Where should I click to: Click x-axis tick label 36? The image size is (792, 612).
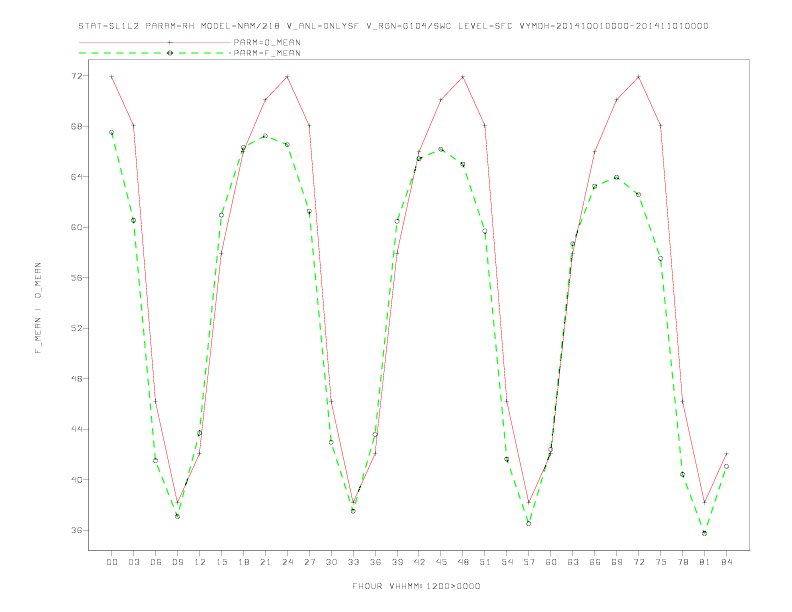point(375,562)
